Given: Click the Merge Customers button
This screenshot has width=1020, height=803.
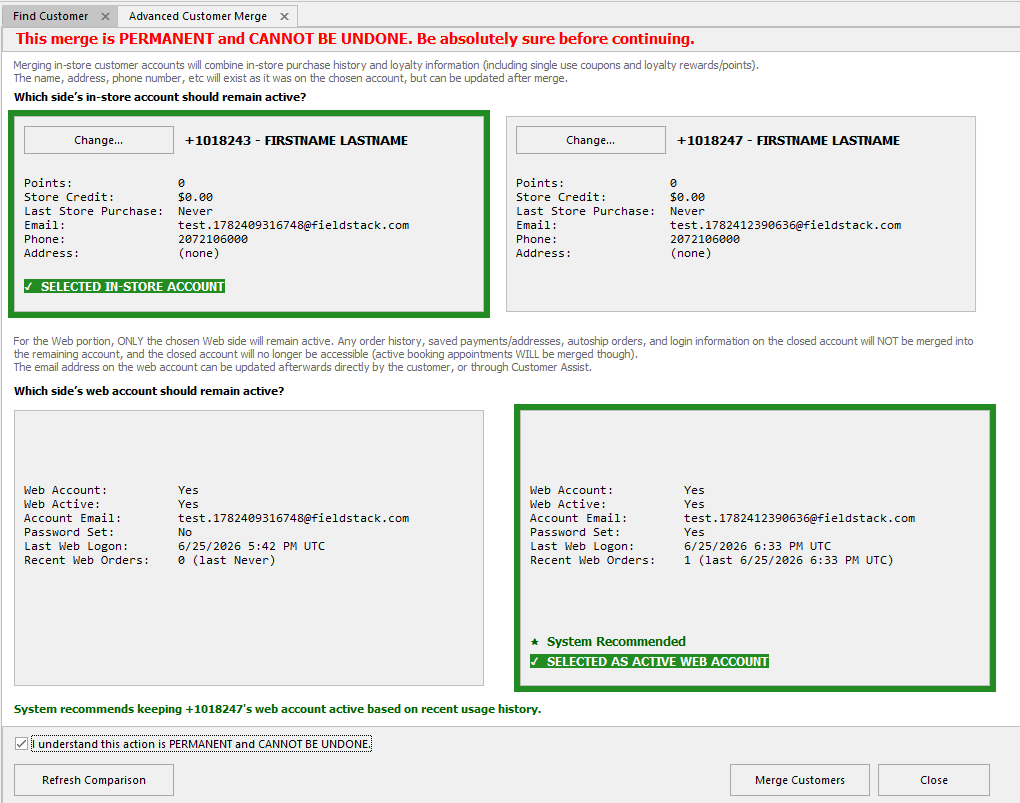Looking at the screenshot, I should 799,780.
